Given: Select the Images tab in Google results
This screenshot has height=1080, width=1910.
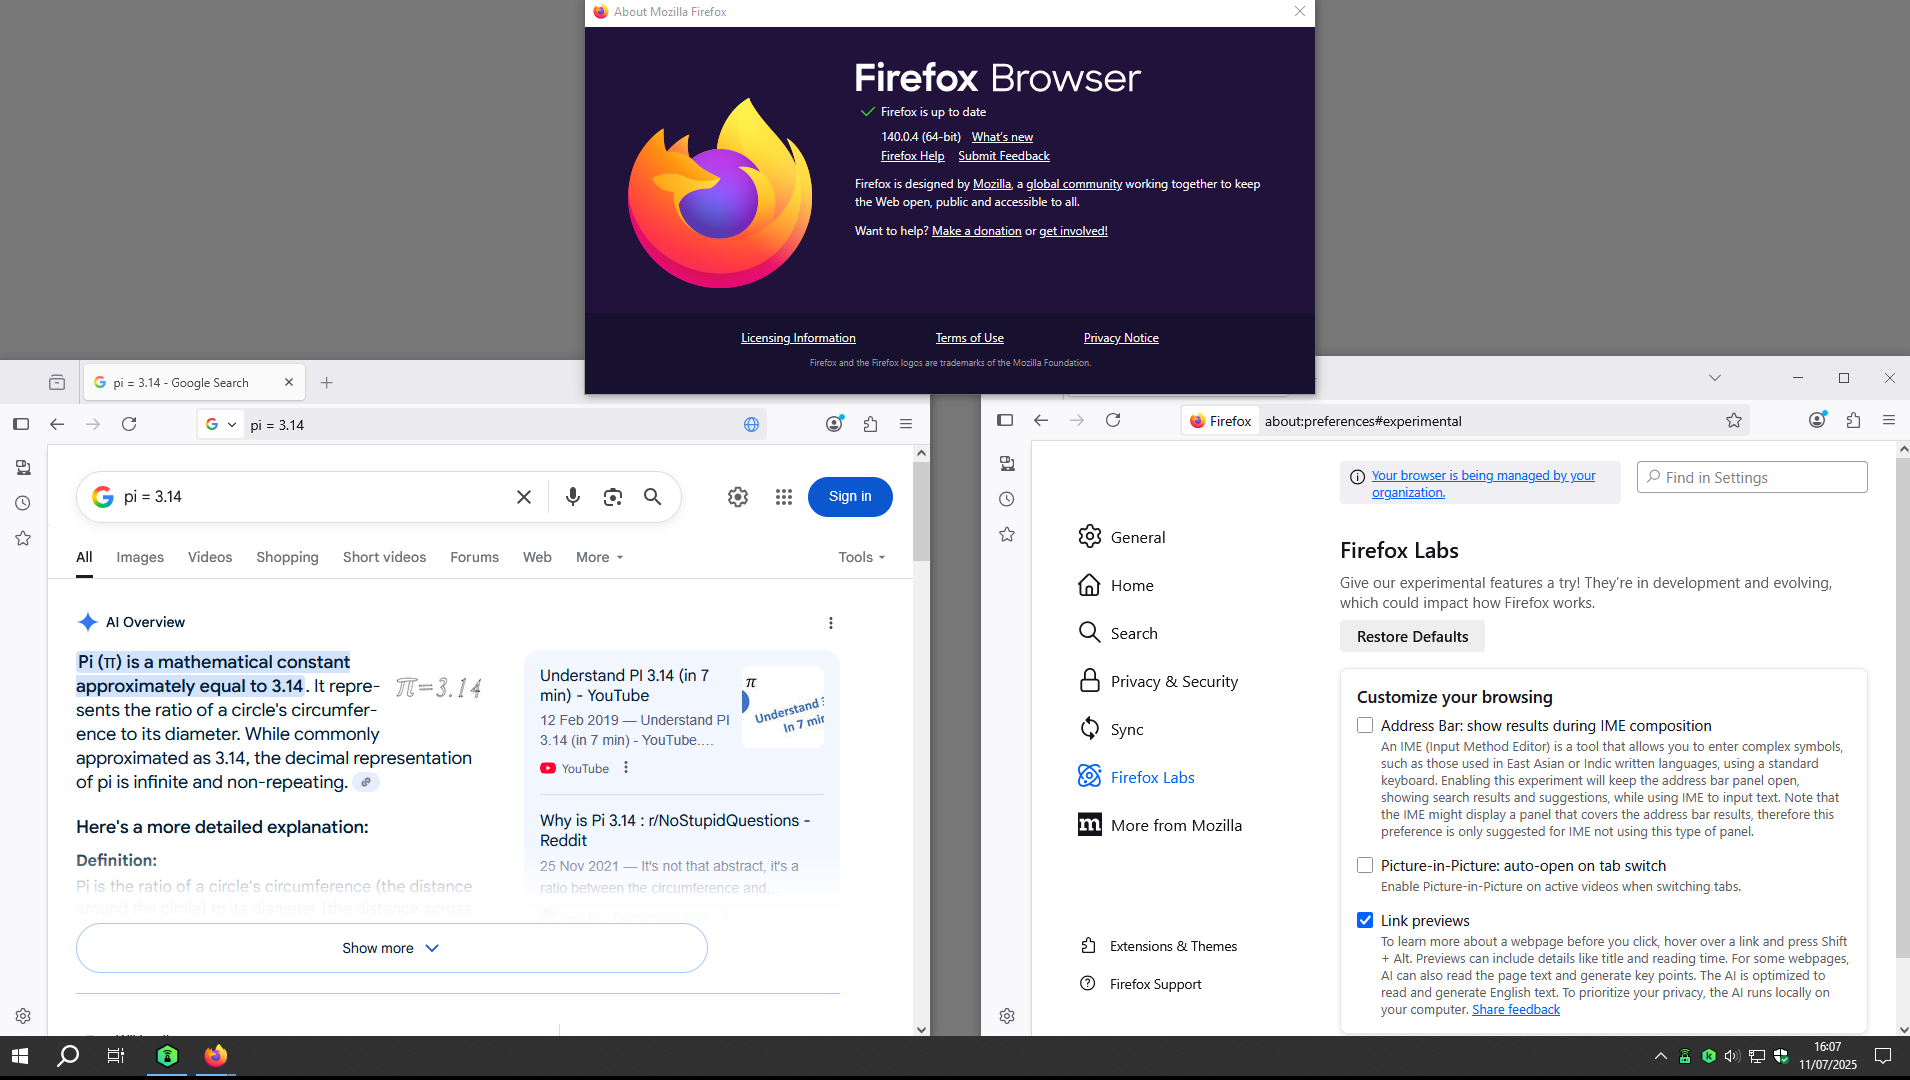Looking at the screenshot, I should tap(140, 558).
